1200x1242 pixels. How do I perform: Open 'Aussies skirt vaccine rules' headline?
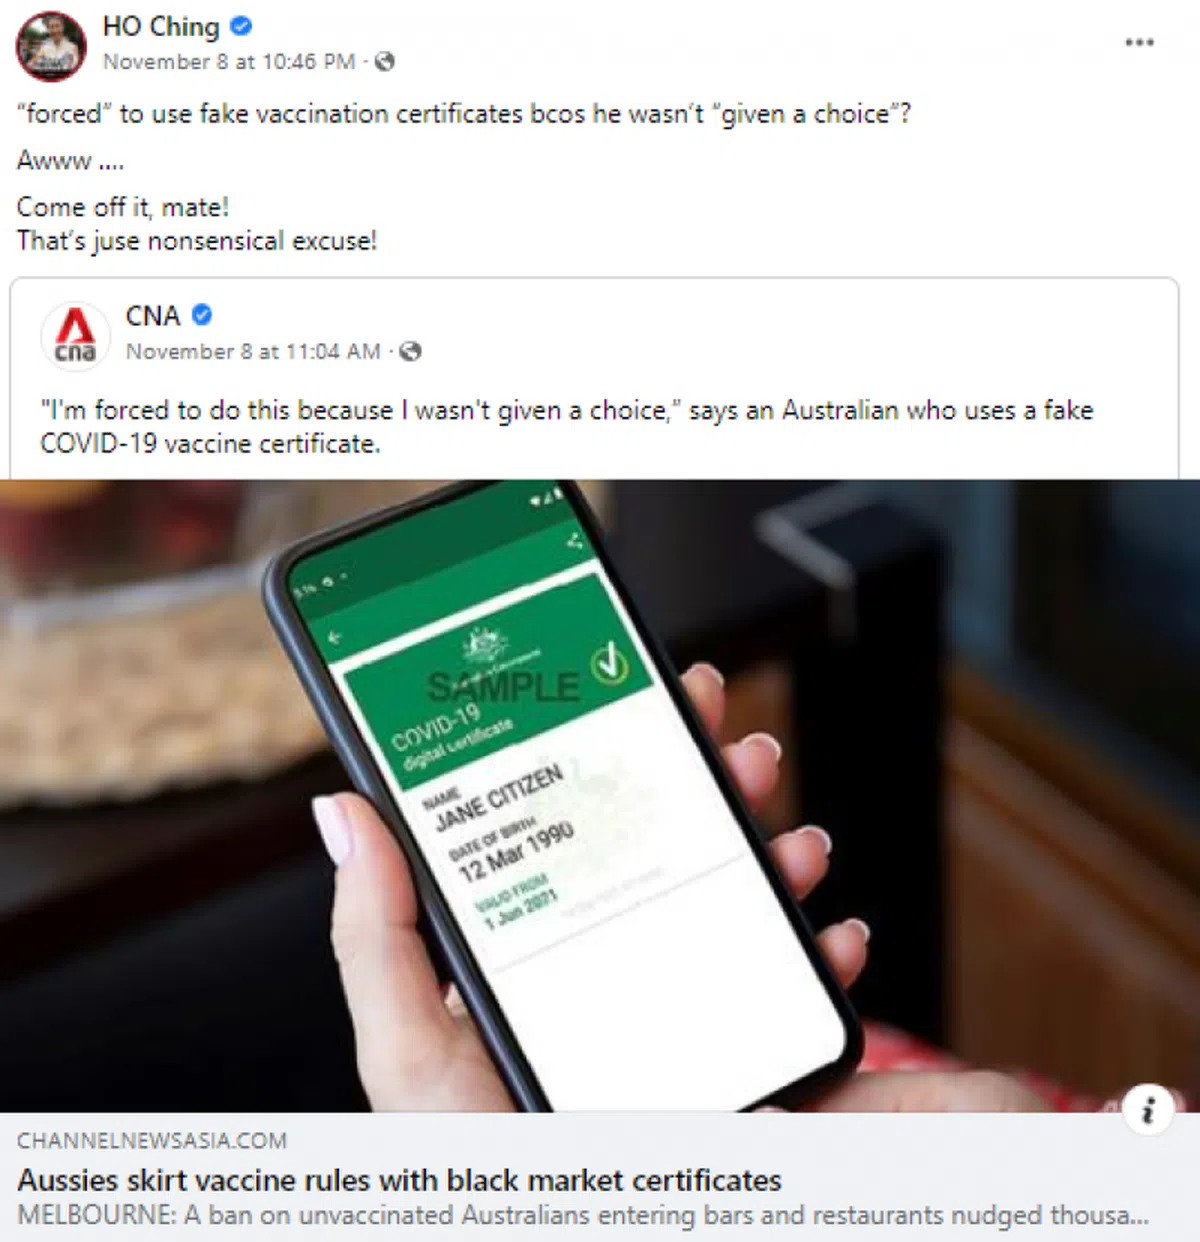pyautogui.click(x=399, y=1180)
